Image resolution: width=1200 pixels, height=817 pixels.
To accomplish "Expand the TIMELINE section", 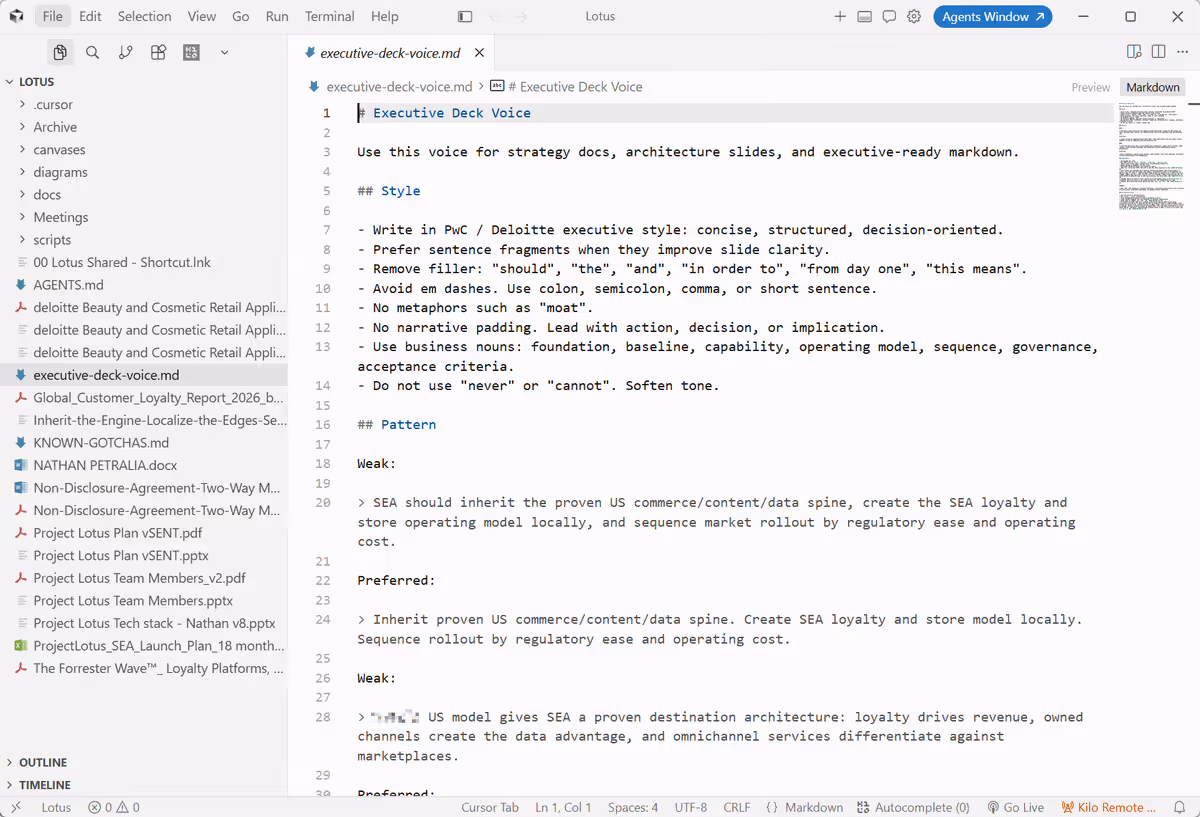I will pos(144,785).
